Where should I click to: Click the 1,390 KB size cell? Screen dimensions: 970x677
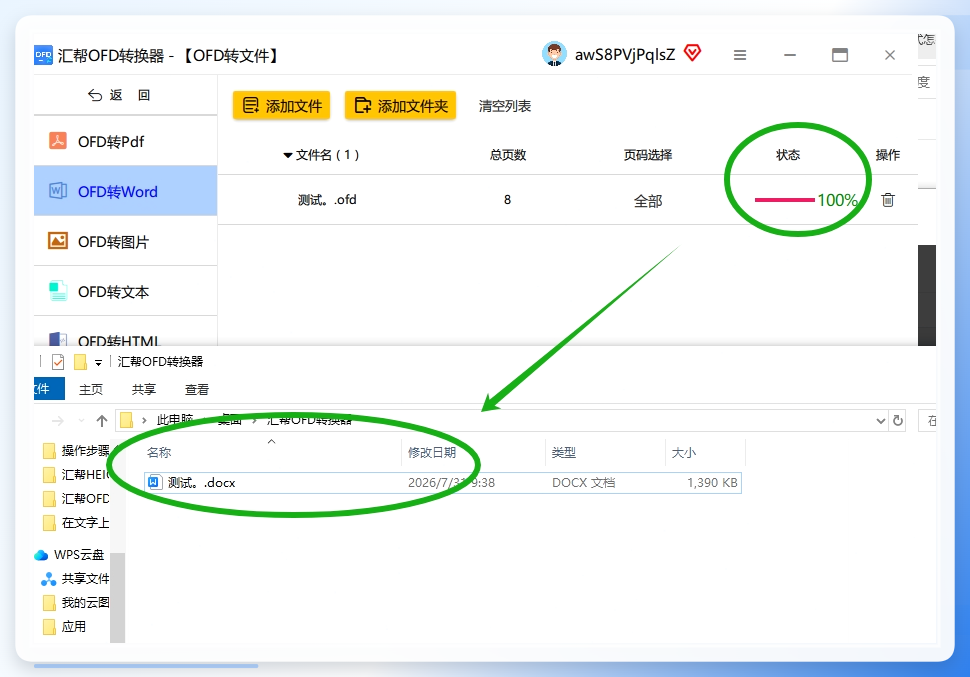click(x=712, y=483)
